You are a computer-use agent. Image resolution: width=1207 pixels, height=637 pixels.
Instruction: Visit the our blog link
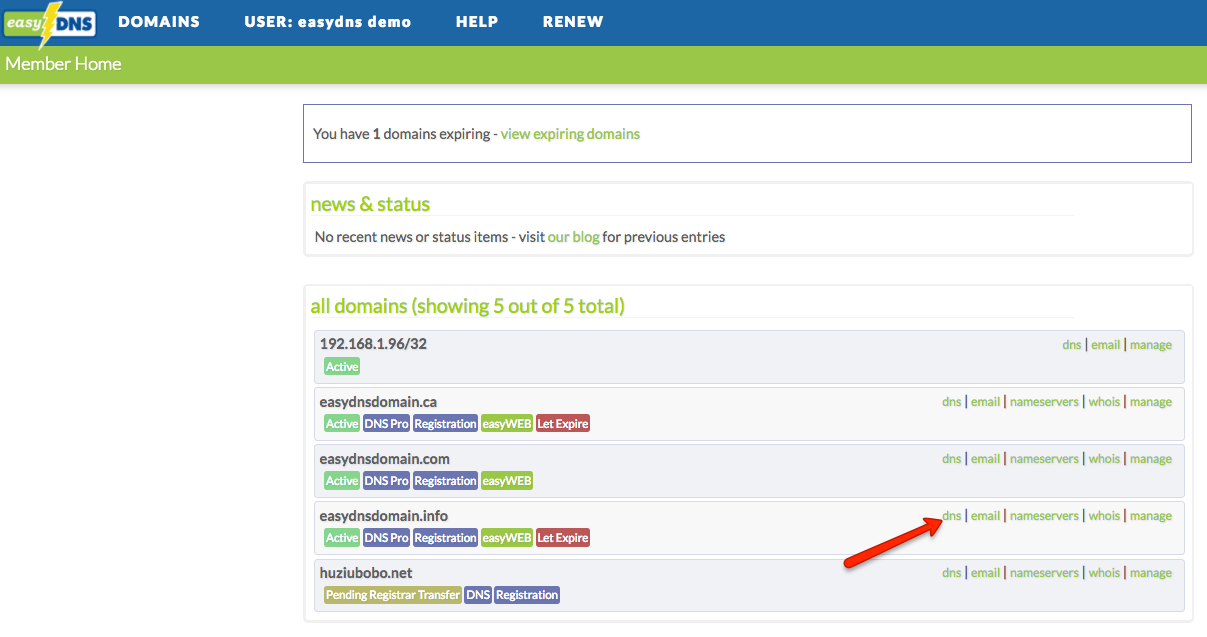(x=573, y=237)
